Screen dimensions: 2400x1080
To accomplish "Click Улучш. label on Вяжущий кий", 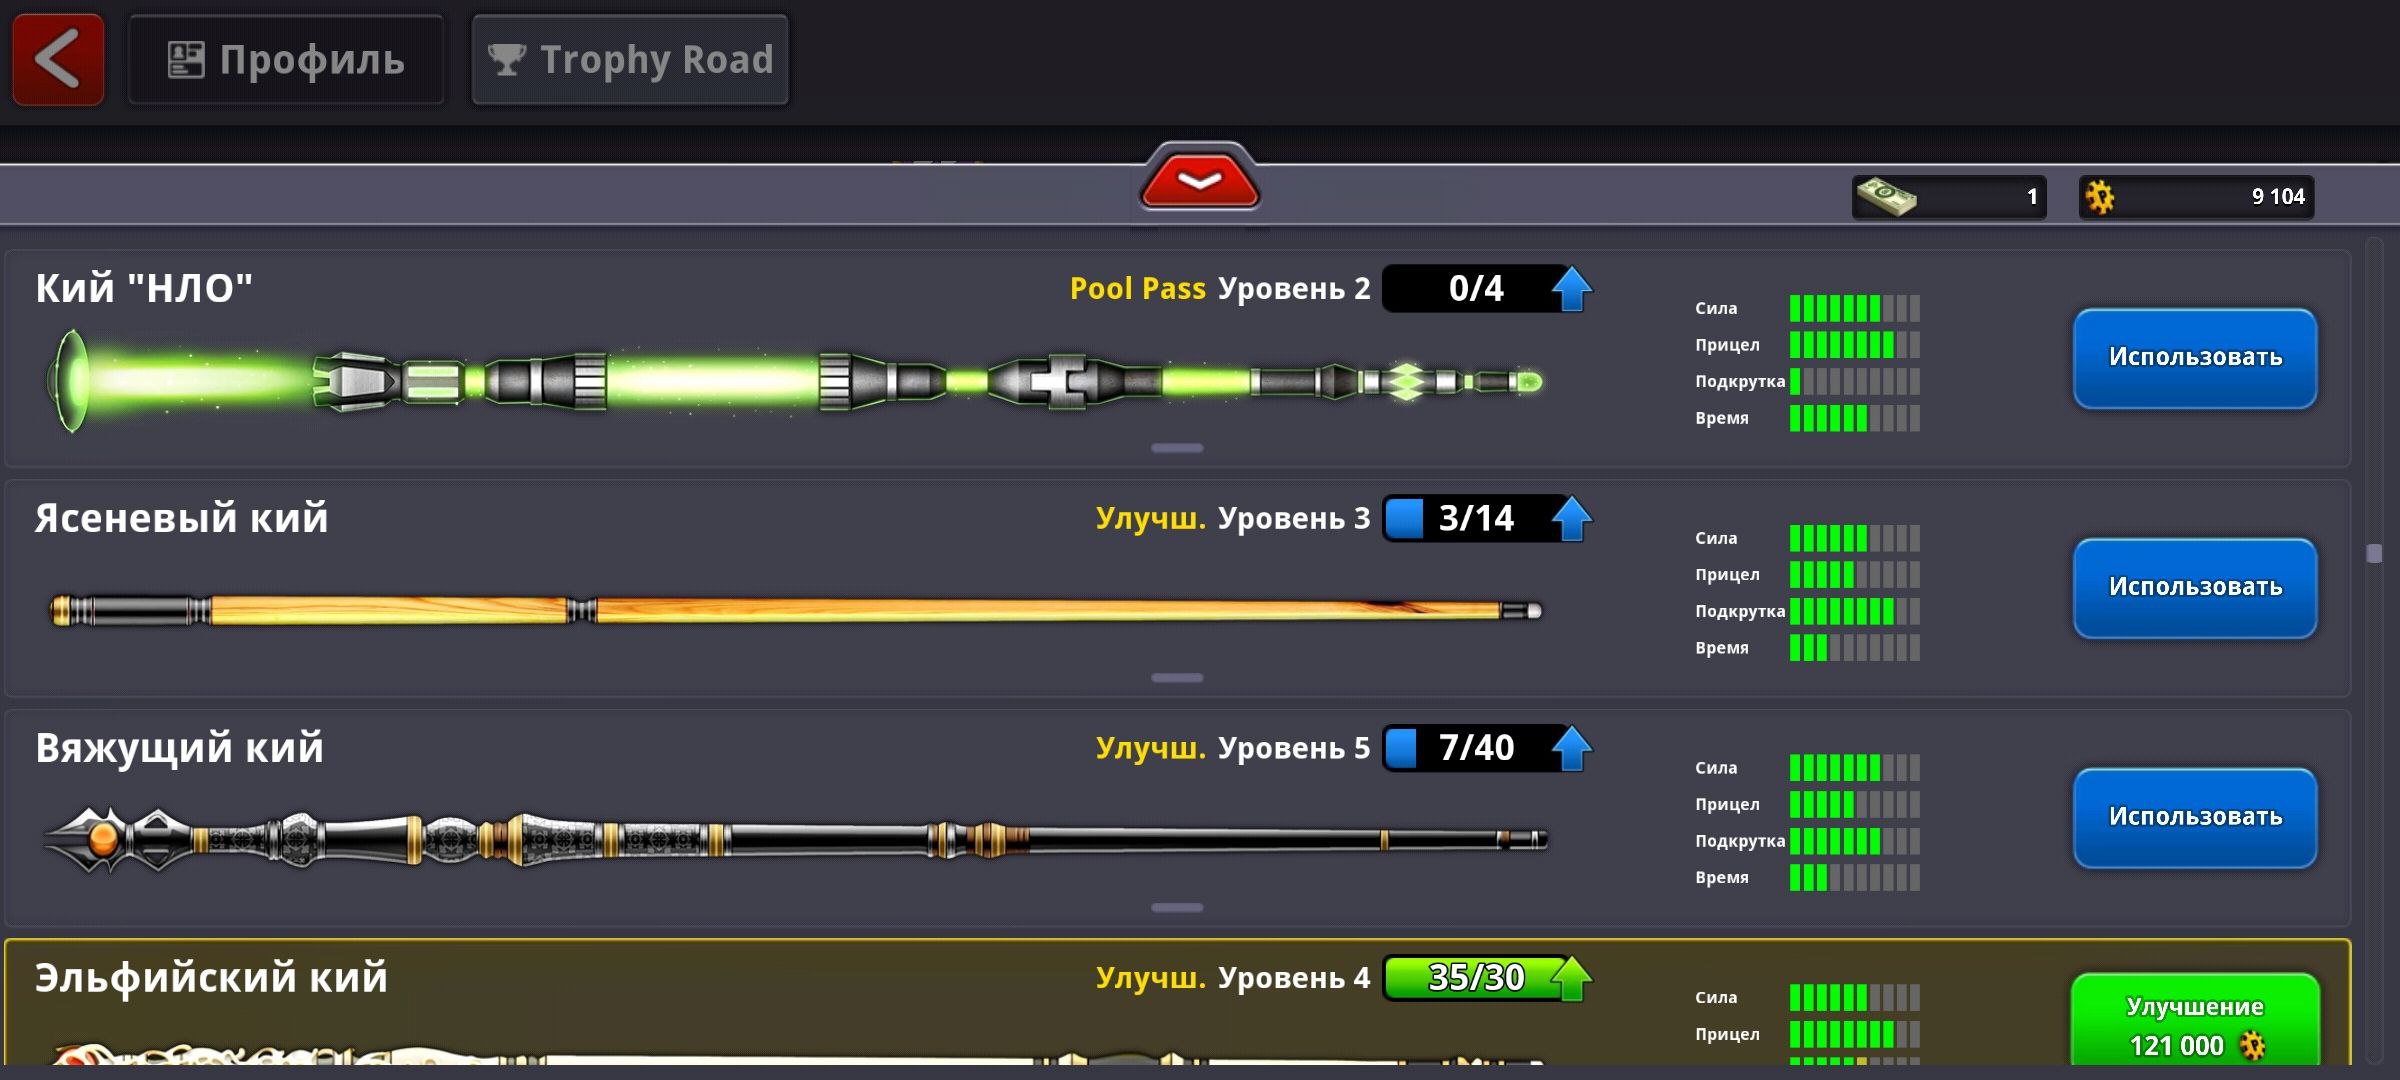I will pyautogui.click(x=1151, y=749).
